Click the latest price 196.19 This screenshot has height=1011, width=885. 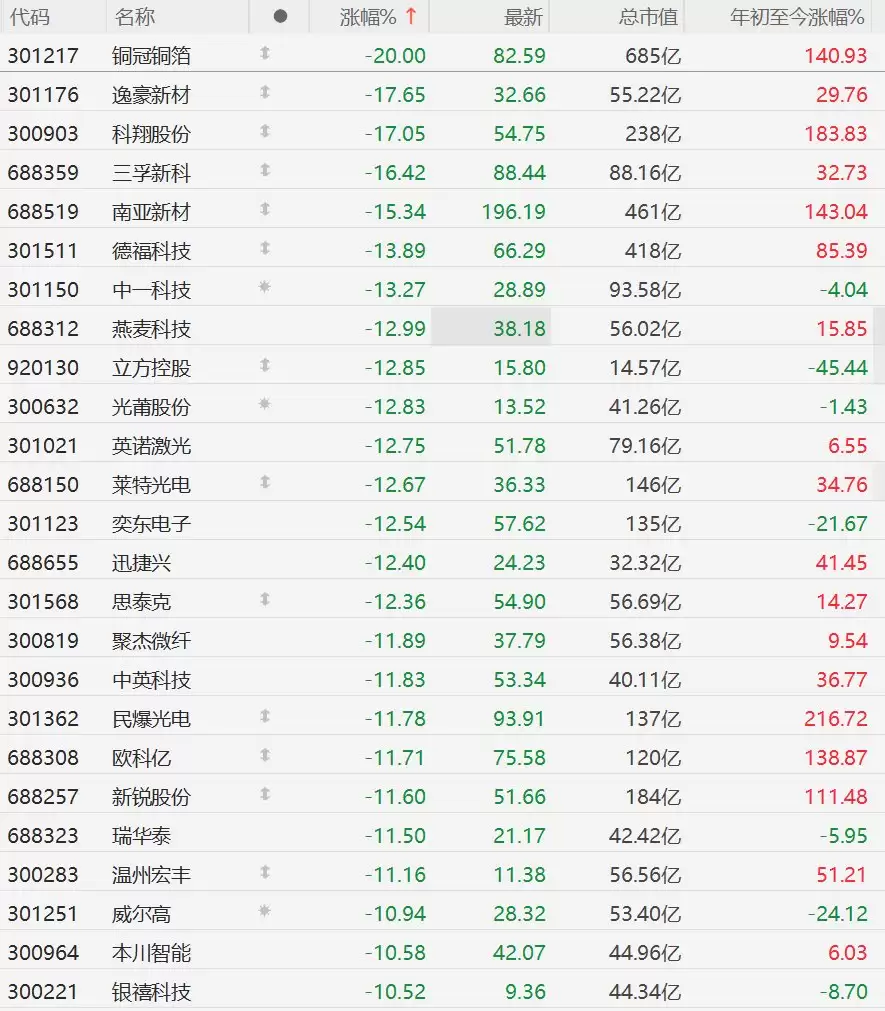tap(514, 211)
